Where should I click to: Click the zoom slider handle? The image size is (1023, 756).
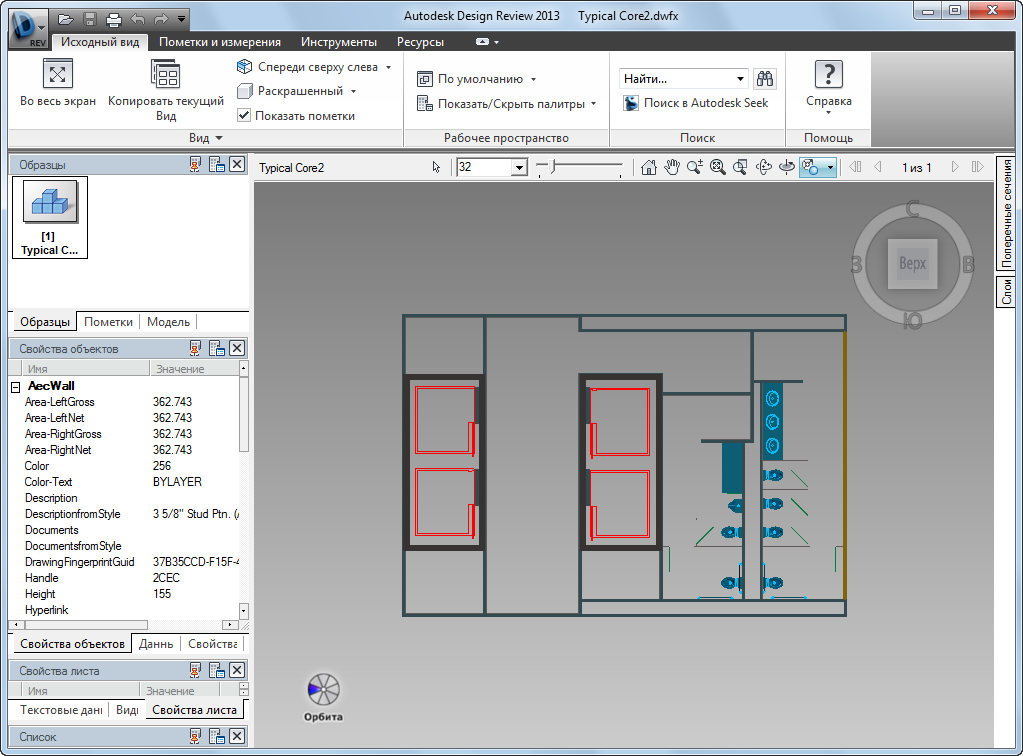pos(553,166)
